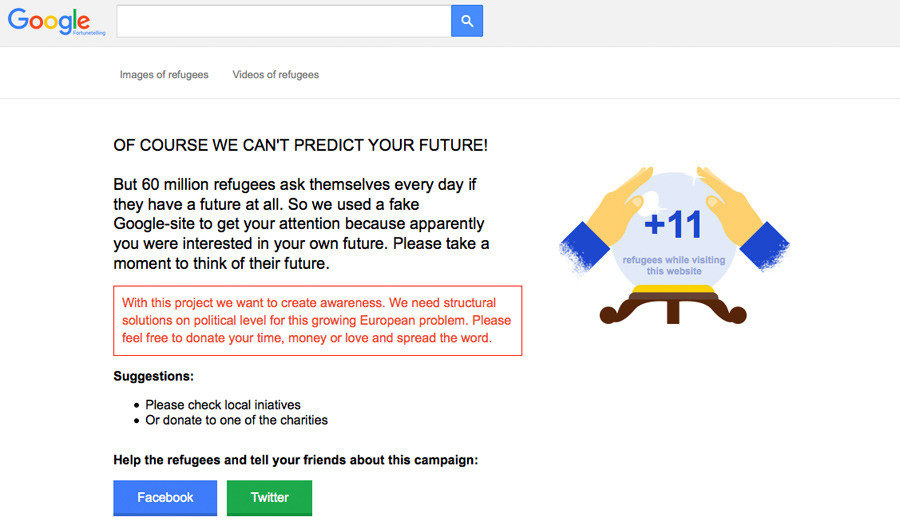
Task: Click the "OF COURSE WE CAN'T PREDICT" heading
Action: pyautogui.click(x=300, y=145)
